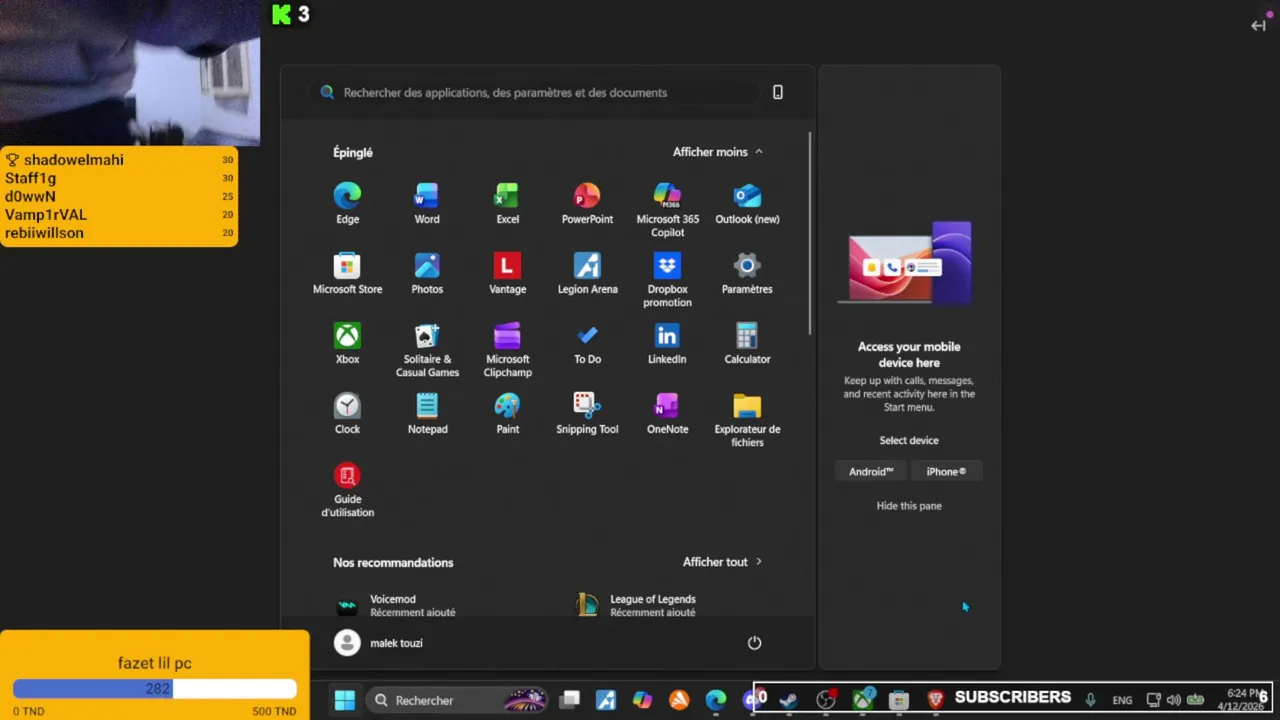This screenshot has width=1280, height=720.
Task: Click the Hide this pane link
Action: point(909,506)
